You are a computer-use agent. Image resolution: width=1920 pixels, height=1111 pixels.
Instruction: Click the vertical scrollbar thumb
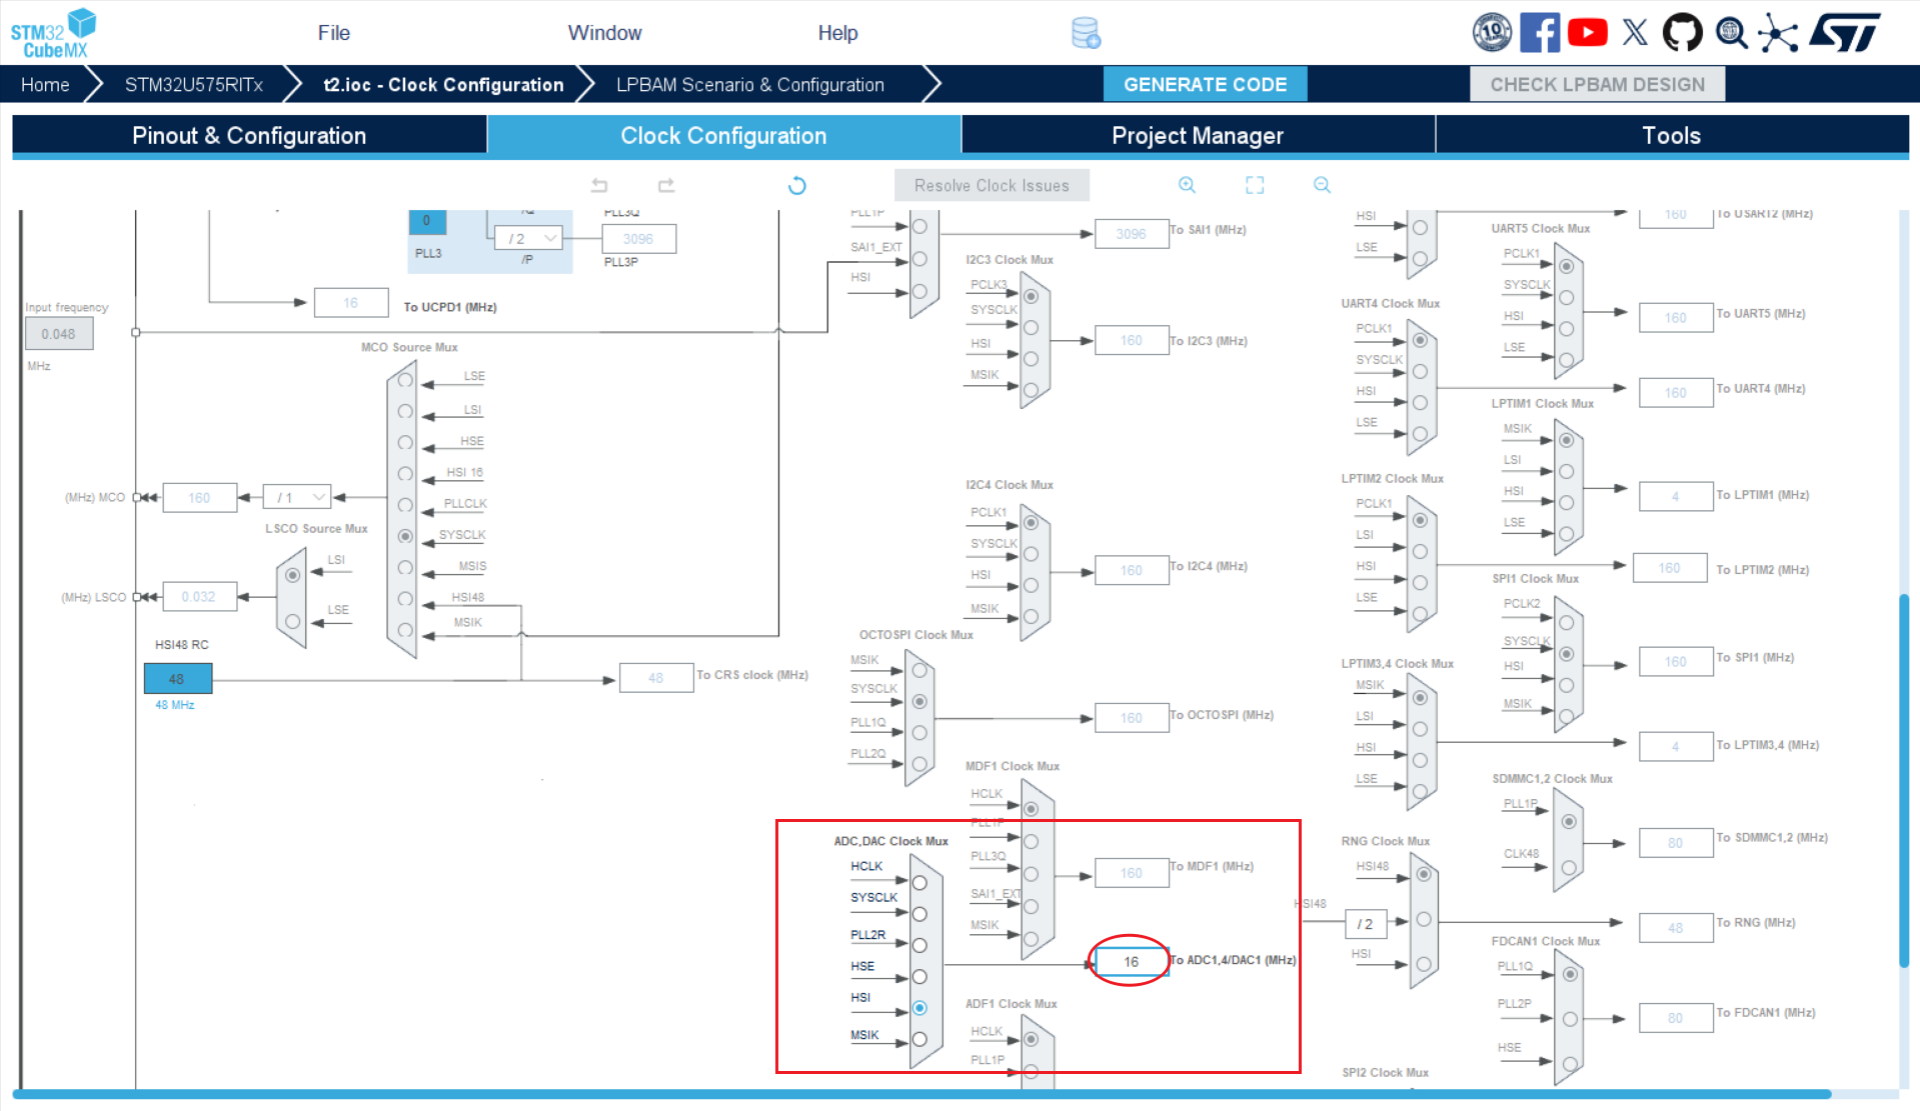click(1904, 780)
